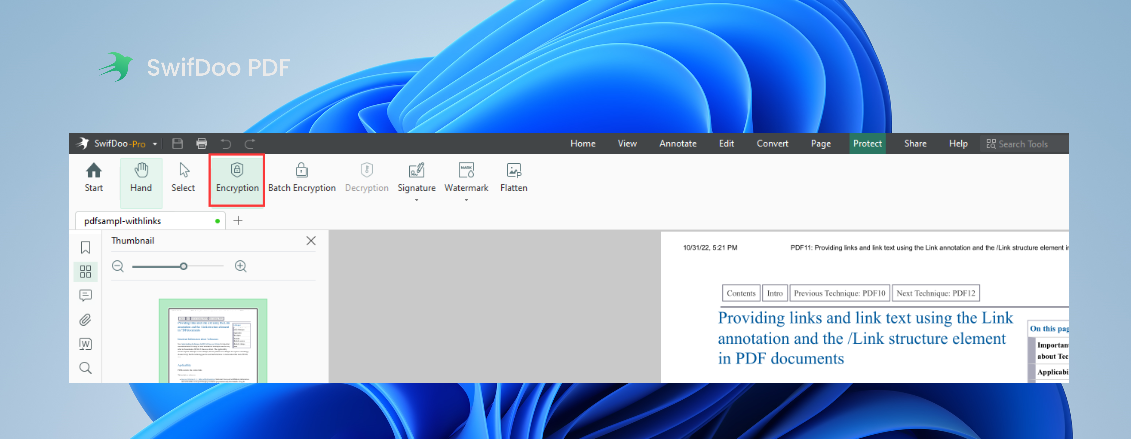Click the Signature tool icon

416,170
